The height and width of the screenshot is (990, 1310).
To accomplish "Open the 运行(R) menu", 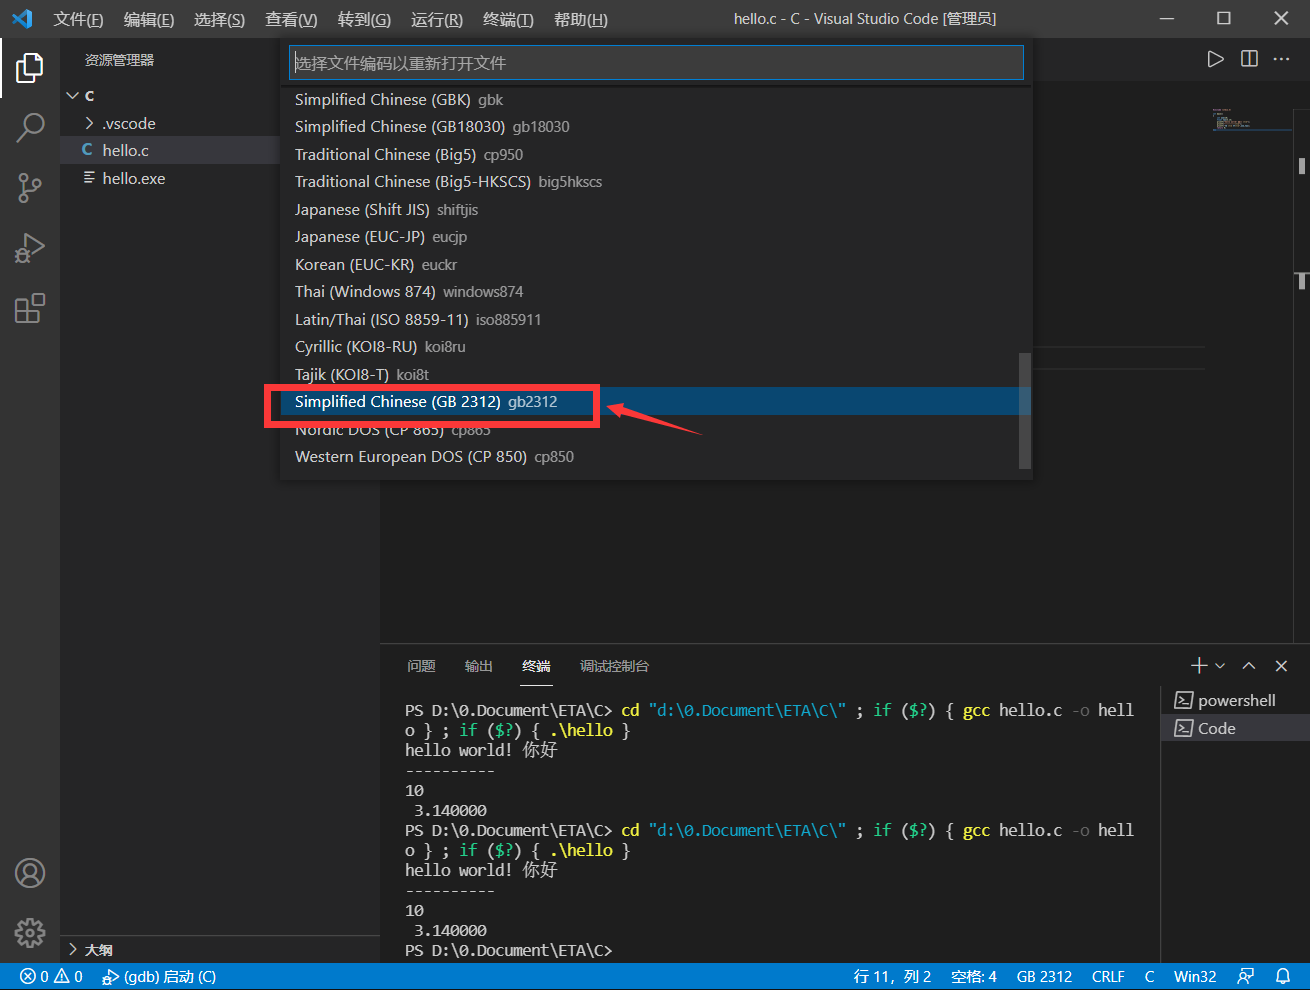I will pos(436,19).
